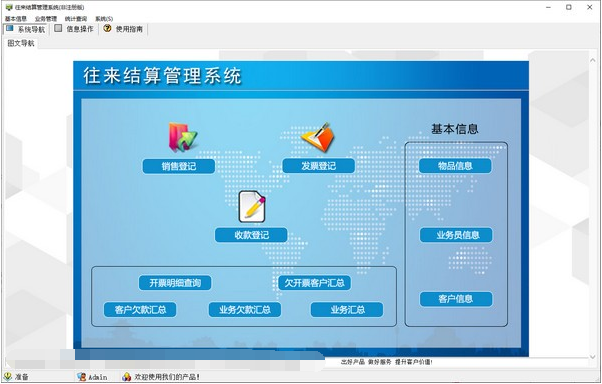Click the application icon in the title bar

9,7
